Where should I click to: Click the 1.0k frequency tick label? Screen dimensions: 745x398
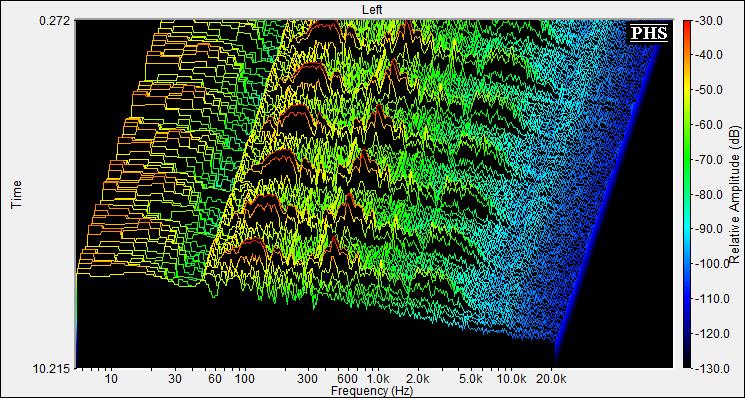(380, 379)
